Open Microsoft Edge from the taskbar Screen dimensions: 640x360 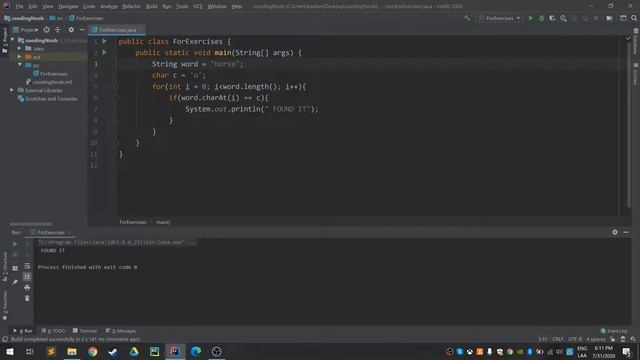tap(196, 351)
